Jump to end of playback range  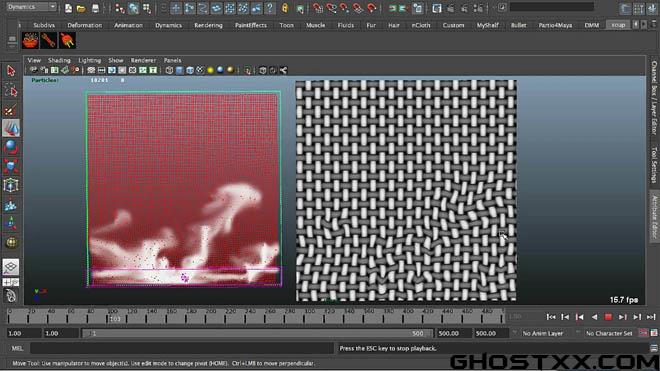coord(651,317)
